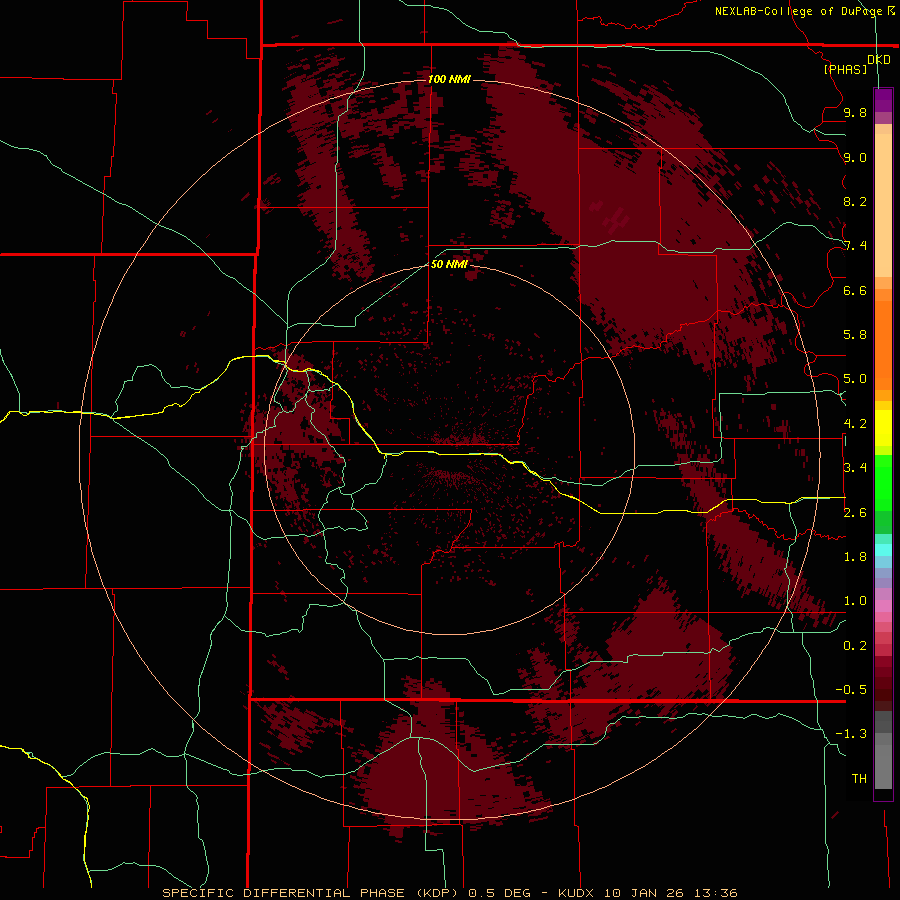
Task: Click the 2.6 scale value
Action: (x=855, y=513)
